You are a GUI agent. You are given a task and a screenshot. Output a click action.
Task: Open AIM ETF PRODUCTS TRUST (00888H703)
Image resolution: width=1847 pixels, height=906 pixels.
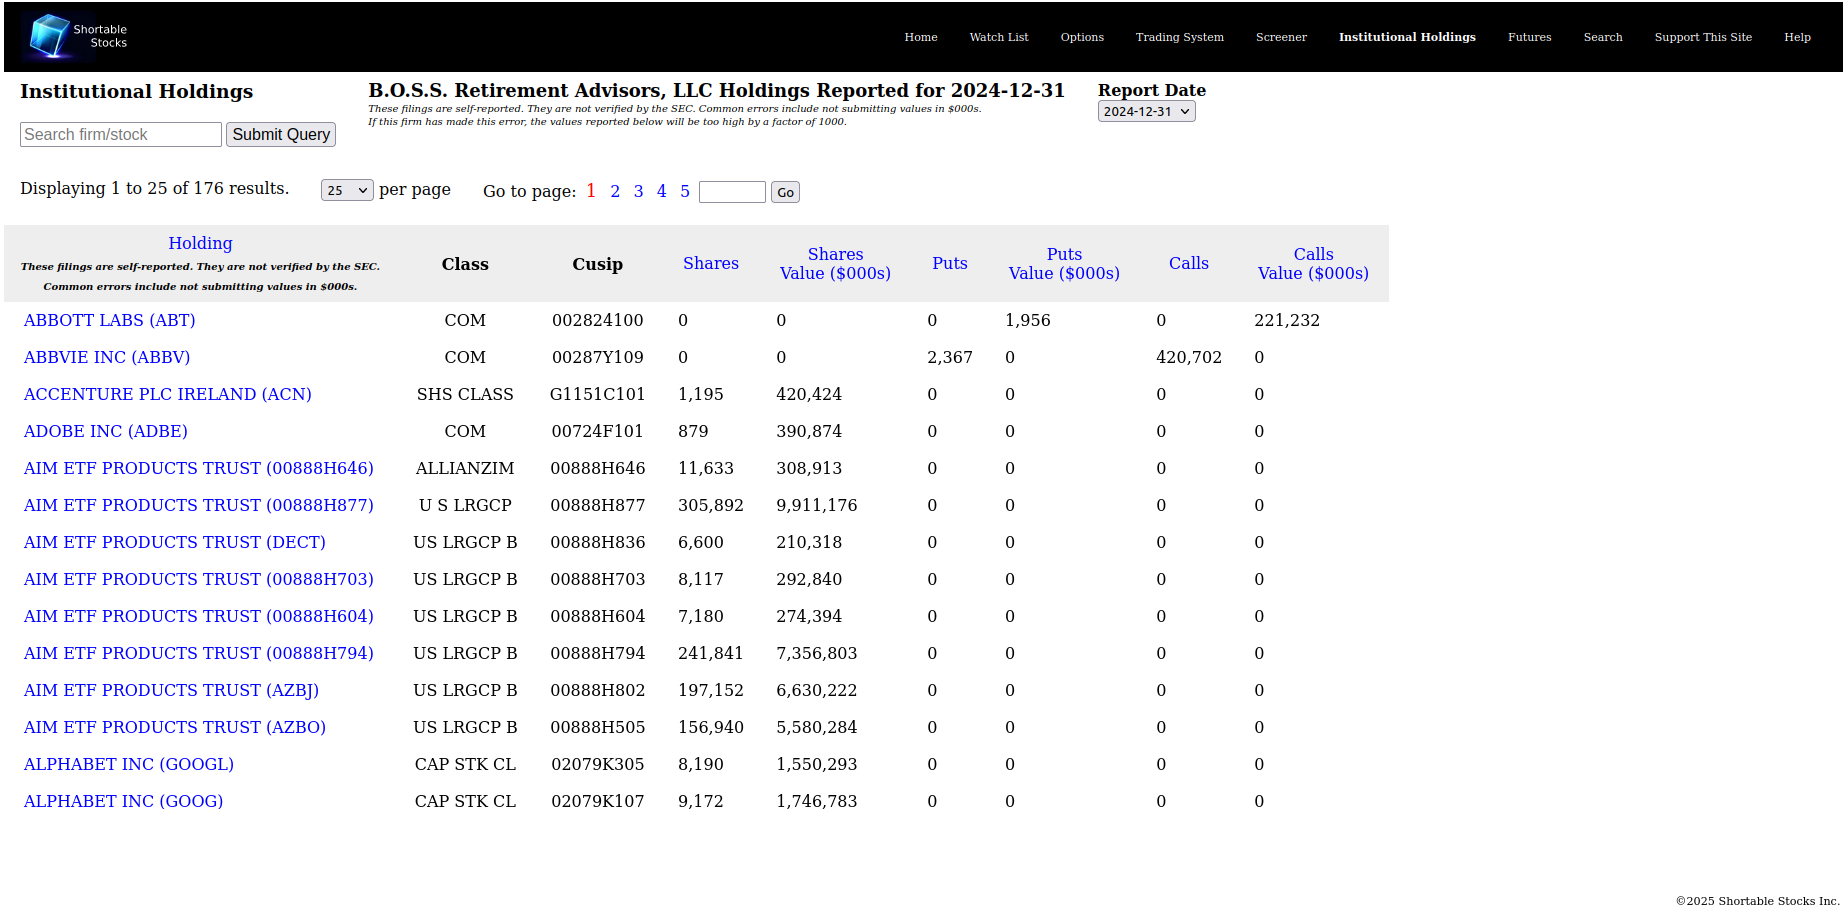tap(199, 579)
